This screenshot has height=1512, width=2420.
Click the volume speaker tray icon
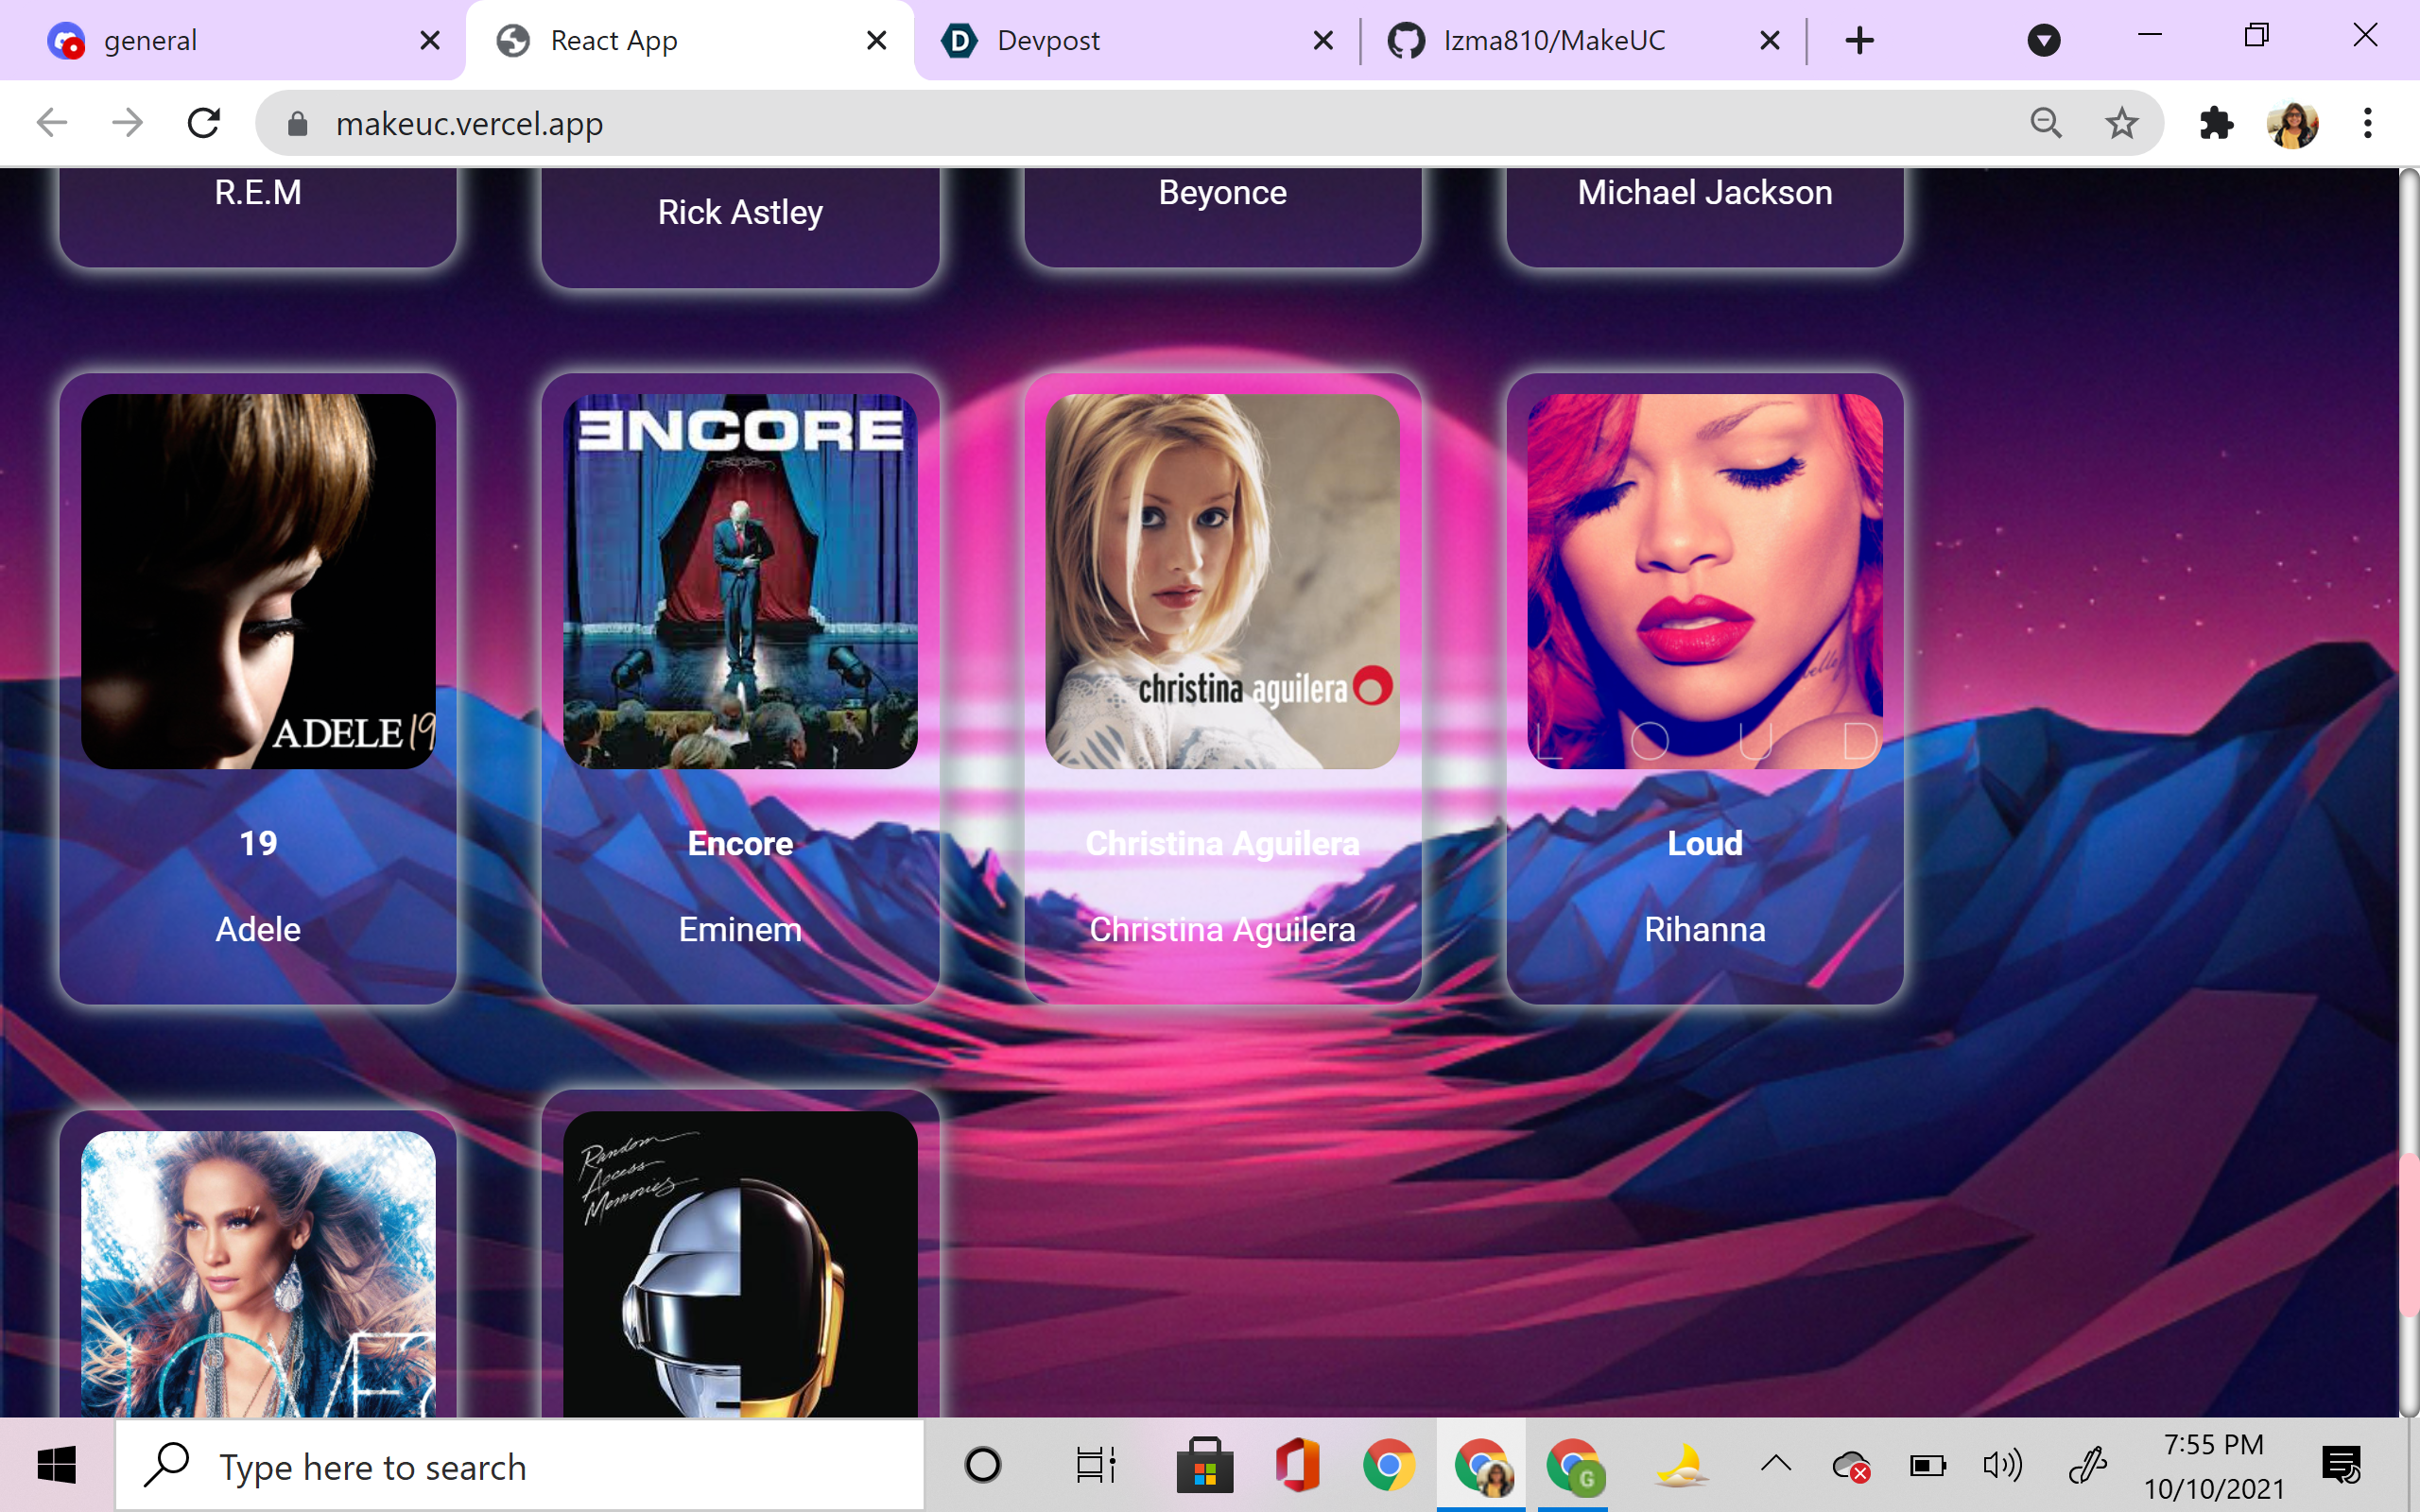click(x=2002, y=1466)
